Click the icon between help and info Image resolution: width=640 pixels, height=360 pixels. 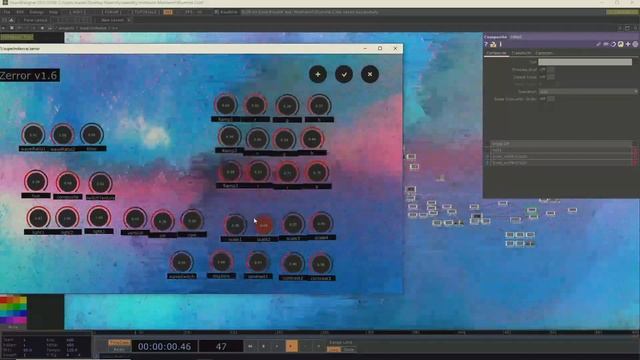[x=493, y=44]
